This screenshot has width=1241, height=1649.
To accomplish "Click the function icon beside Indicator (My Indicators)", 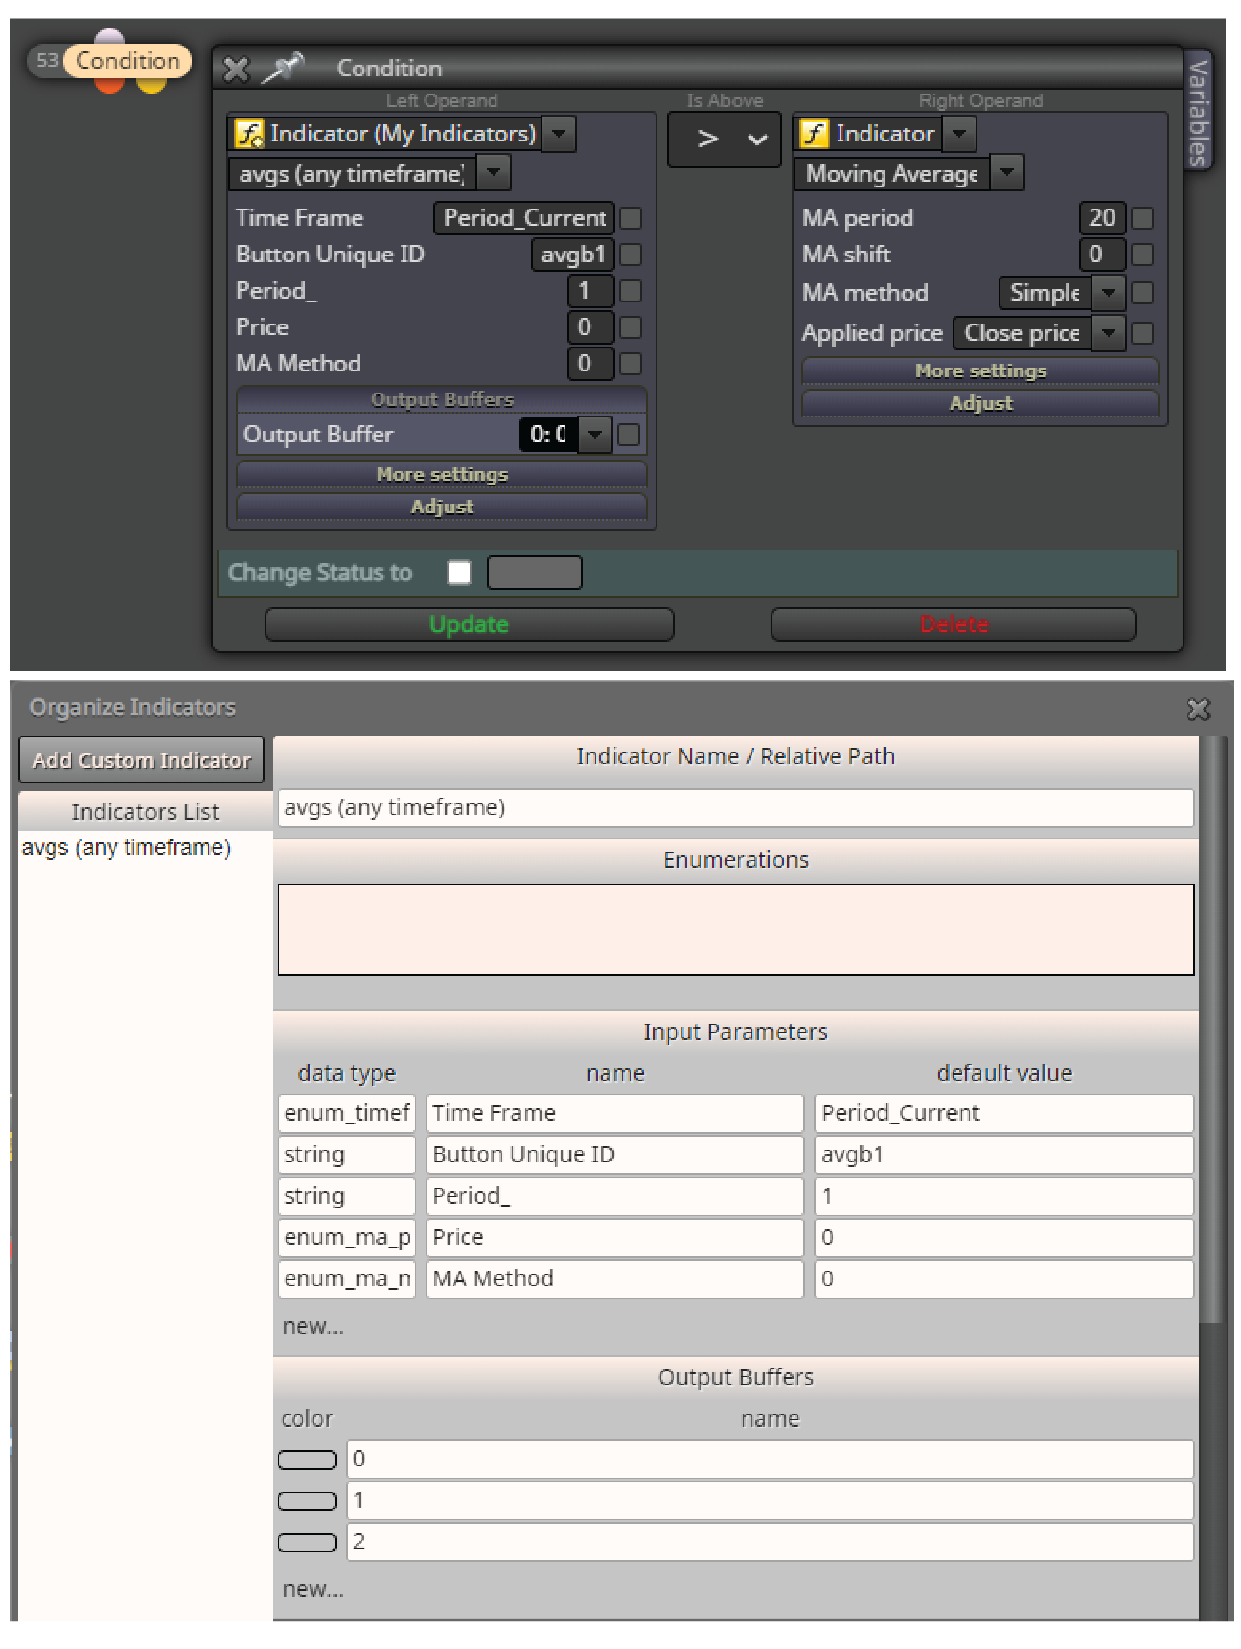I will [x=248, y=133].
